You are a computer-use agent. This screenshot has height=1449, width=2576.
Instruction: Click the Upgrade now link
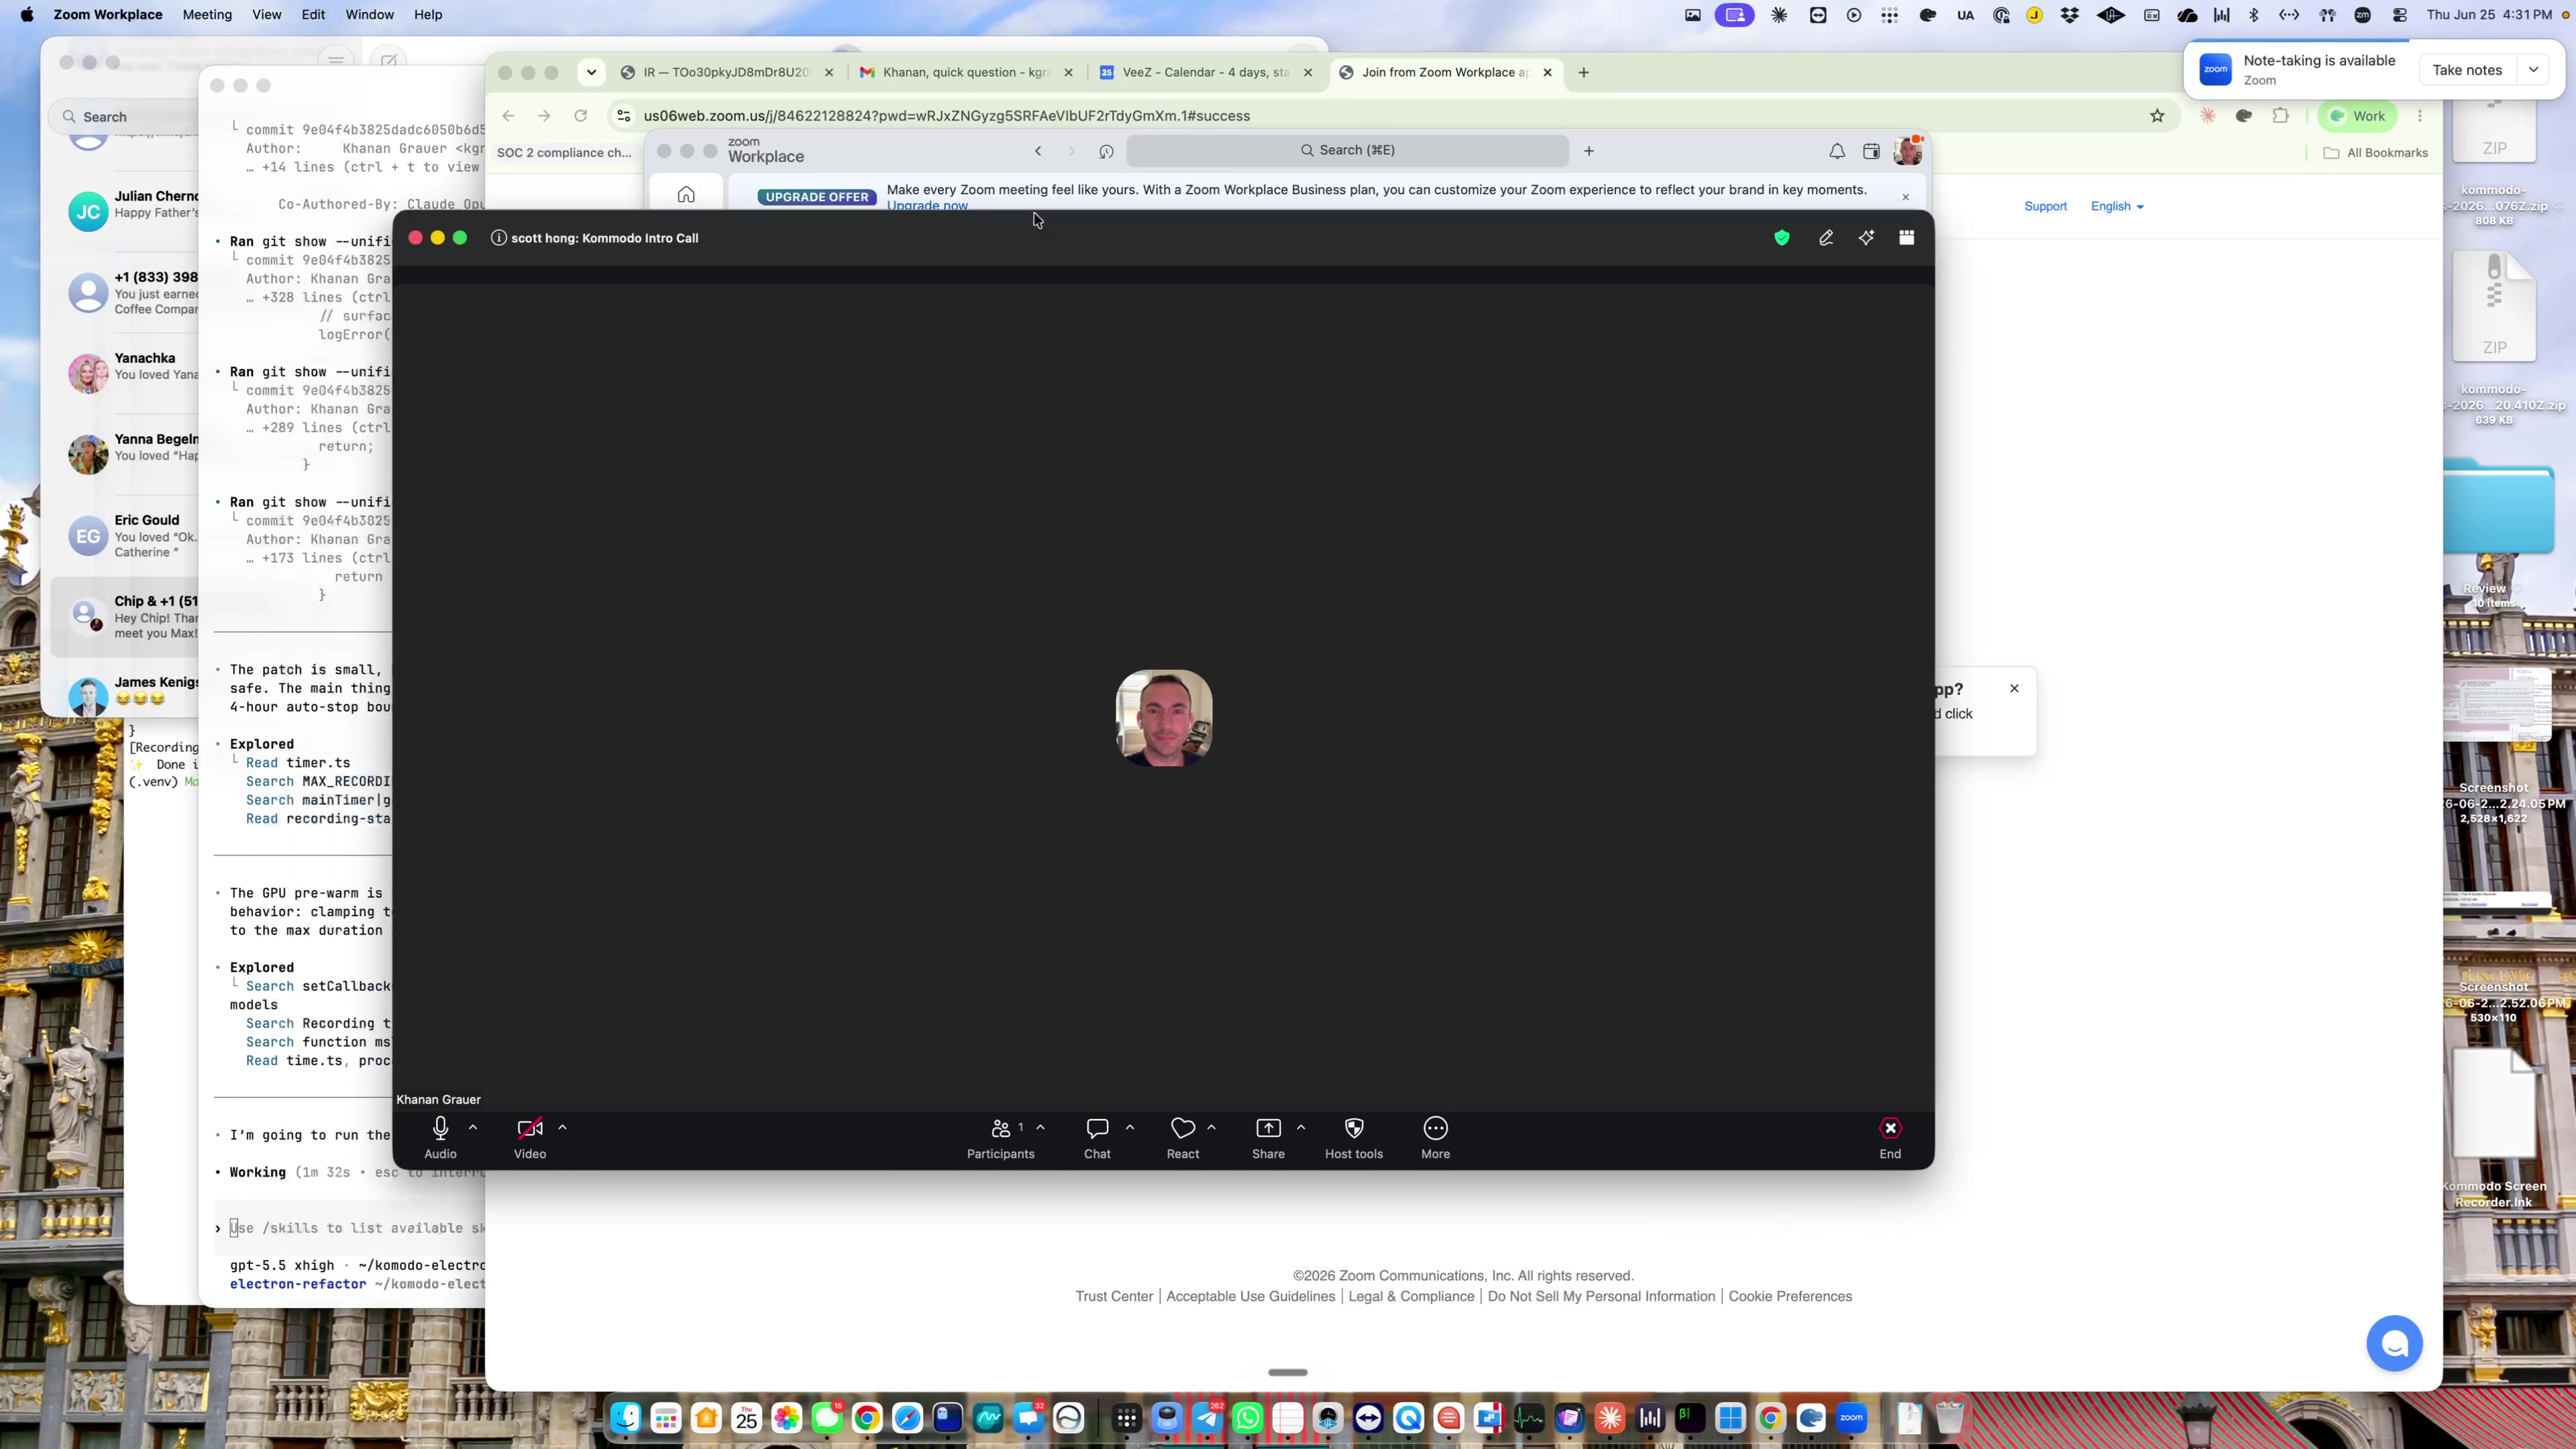(927, 206)
